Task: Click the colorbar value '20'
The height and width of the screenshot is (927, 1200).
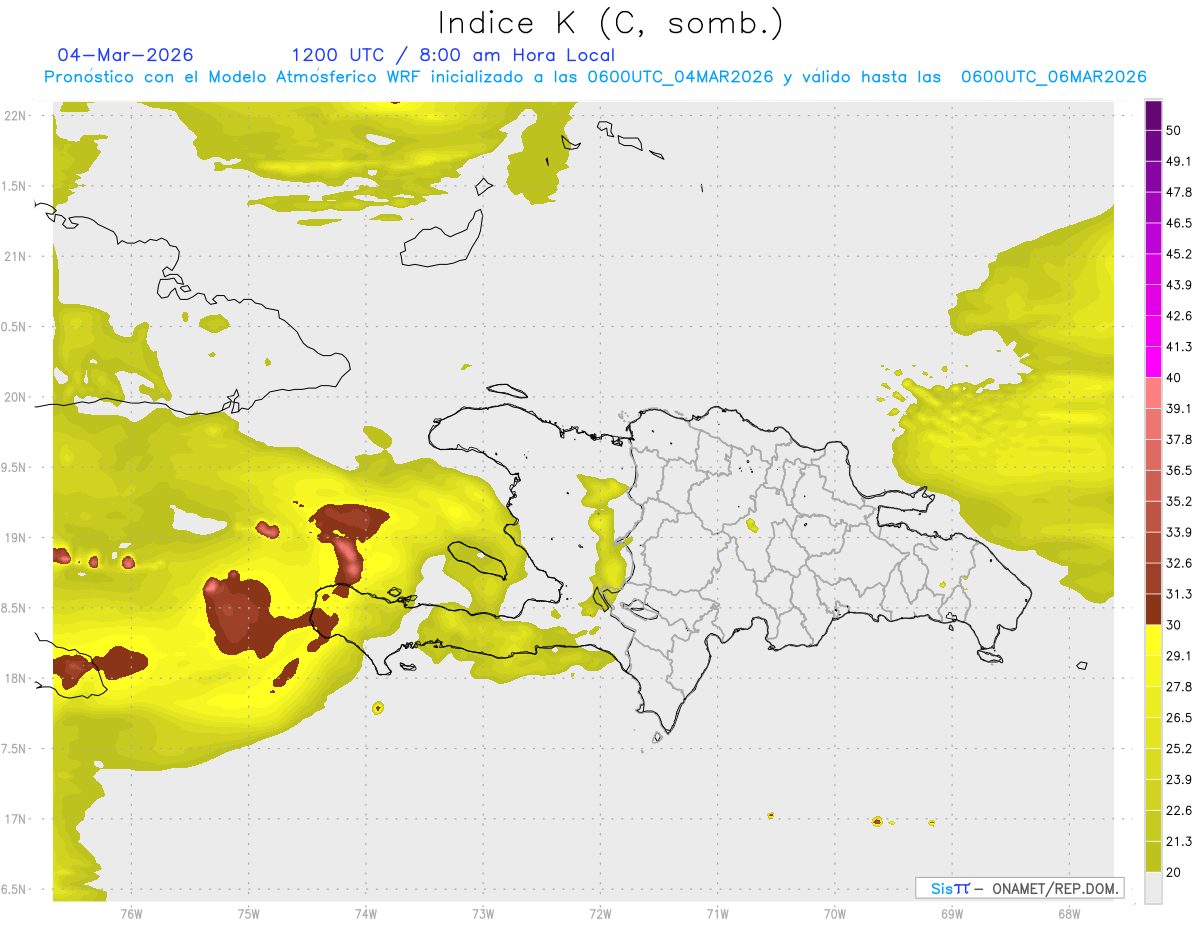Action: pos(1174,873)
